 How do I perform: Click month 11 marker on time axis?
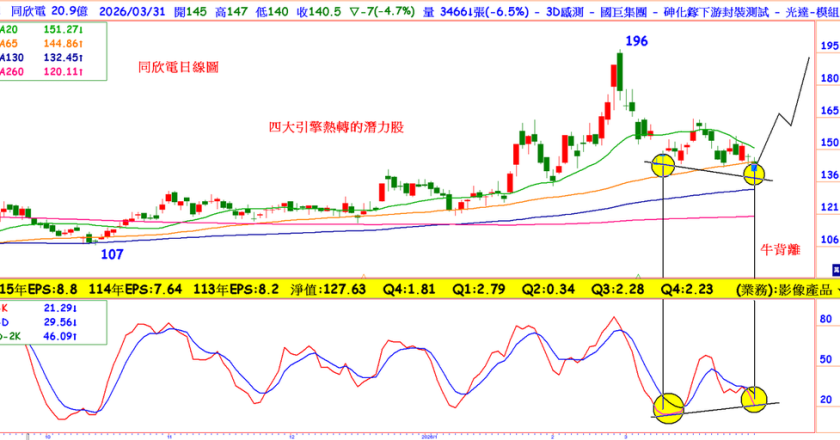click(x=169, y=436)
